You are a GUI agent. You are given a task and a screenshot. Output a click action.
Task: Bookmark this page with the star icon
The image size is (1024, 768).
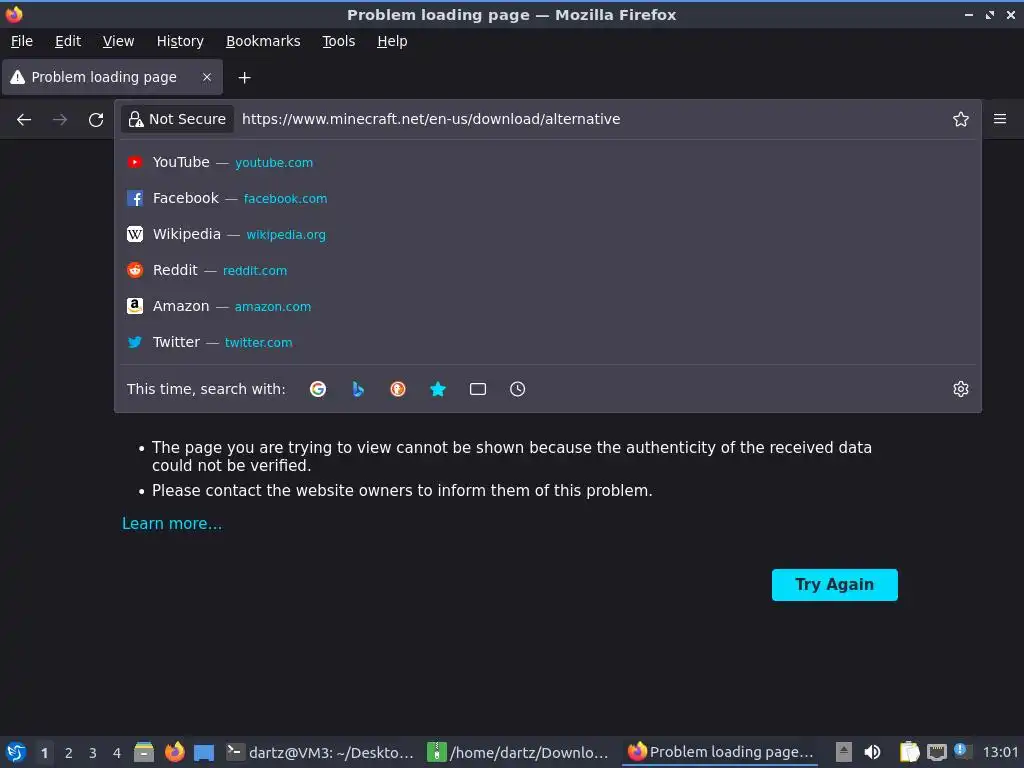coord(960,120)
